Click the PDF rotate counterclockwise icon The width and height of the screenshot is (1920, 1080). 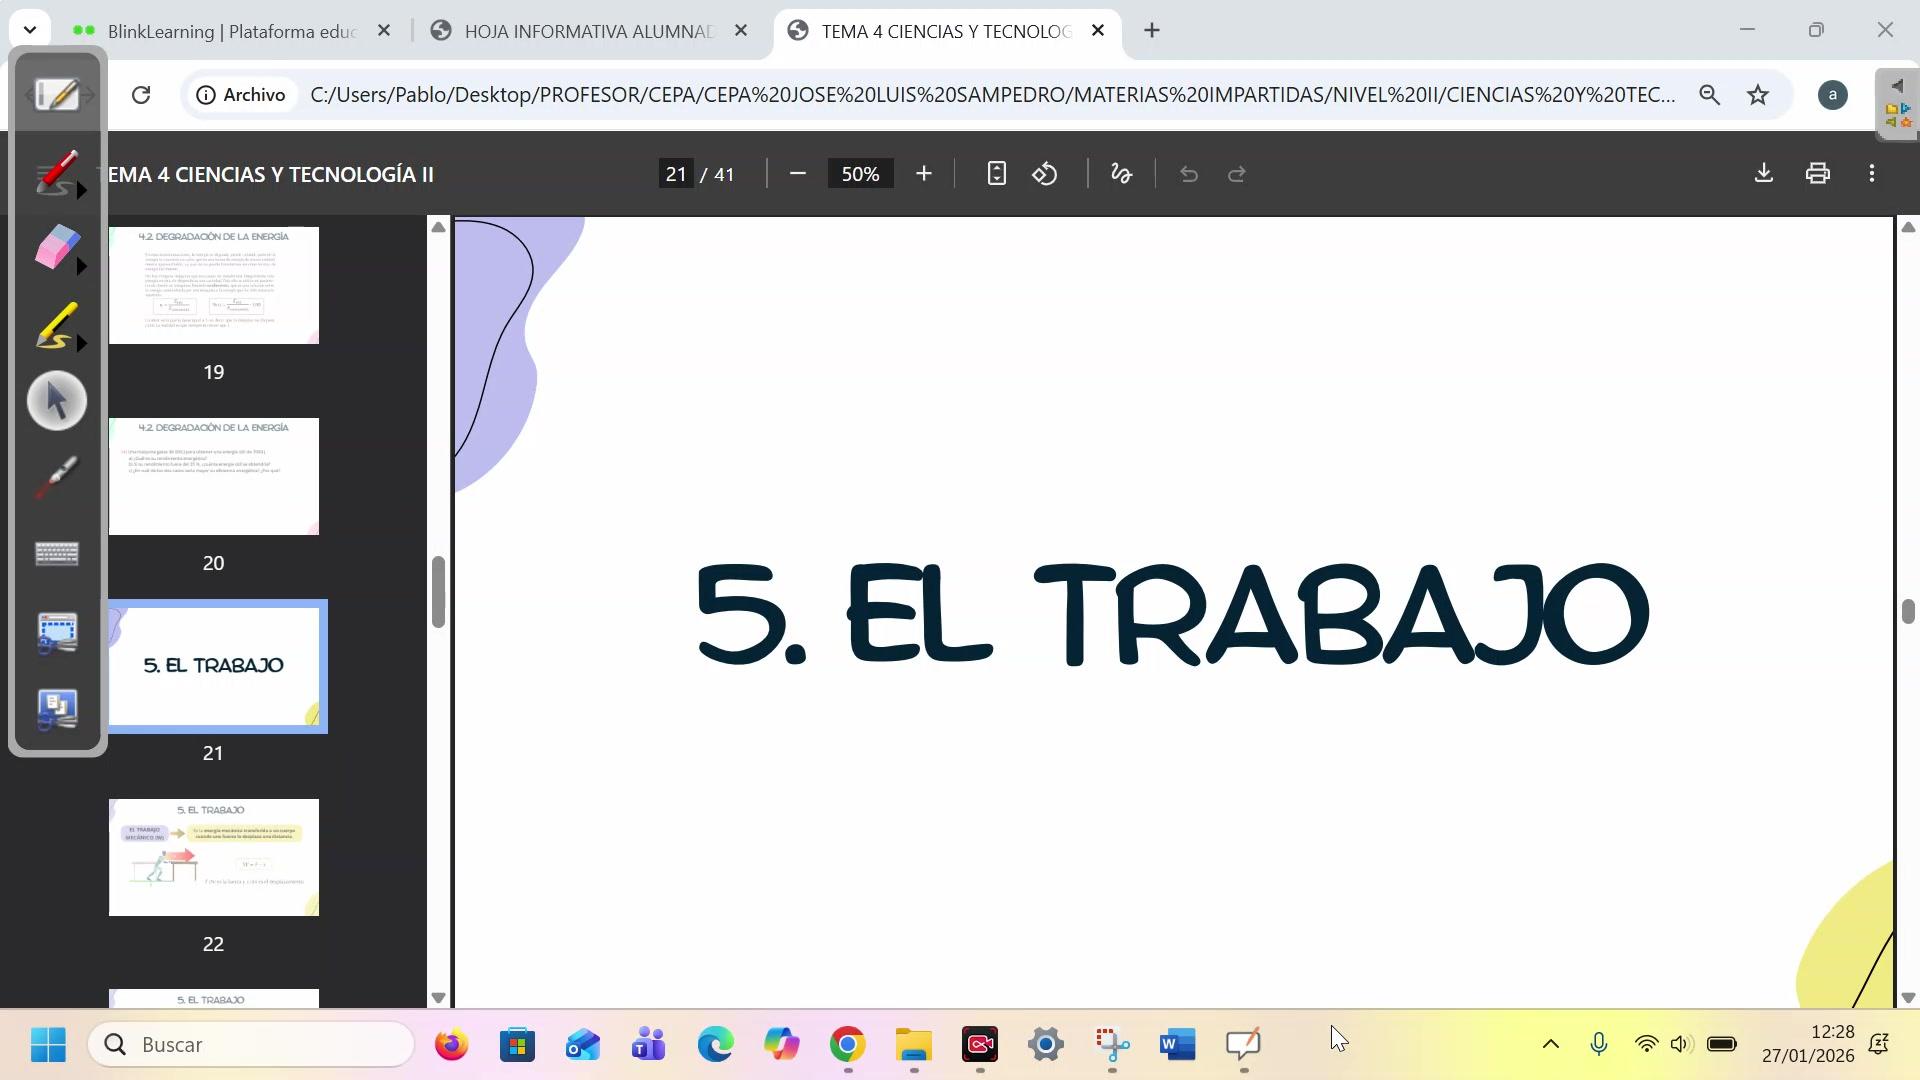pos(1045,174)
